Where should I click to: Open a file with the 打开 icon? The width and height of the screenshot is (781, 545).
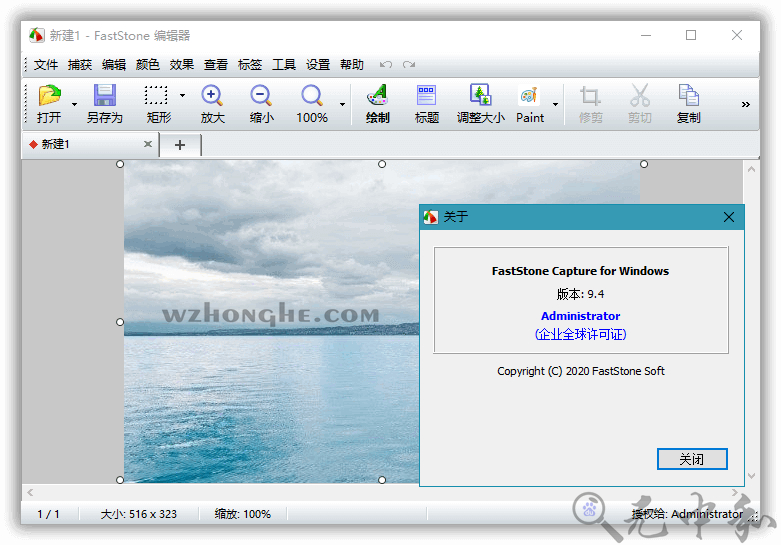49,104
